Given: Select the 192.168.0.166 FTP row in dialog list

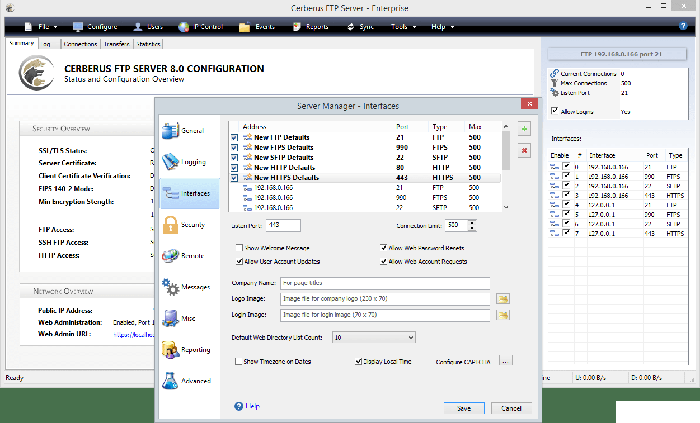Looking at the screenshot, I should pyautogui.click(x=365, y=188).
